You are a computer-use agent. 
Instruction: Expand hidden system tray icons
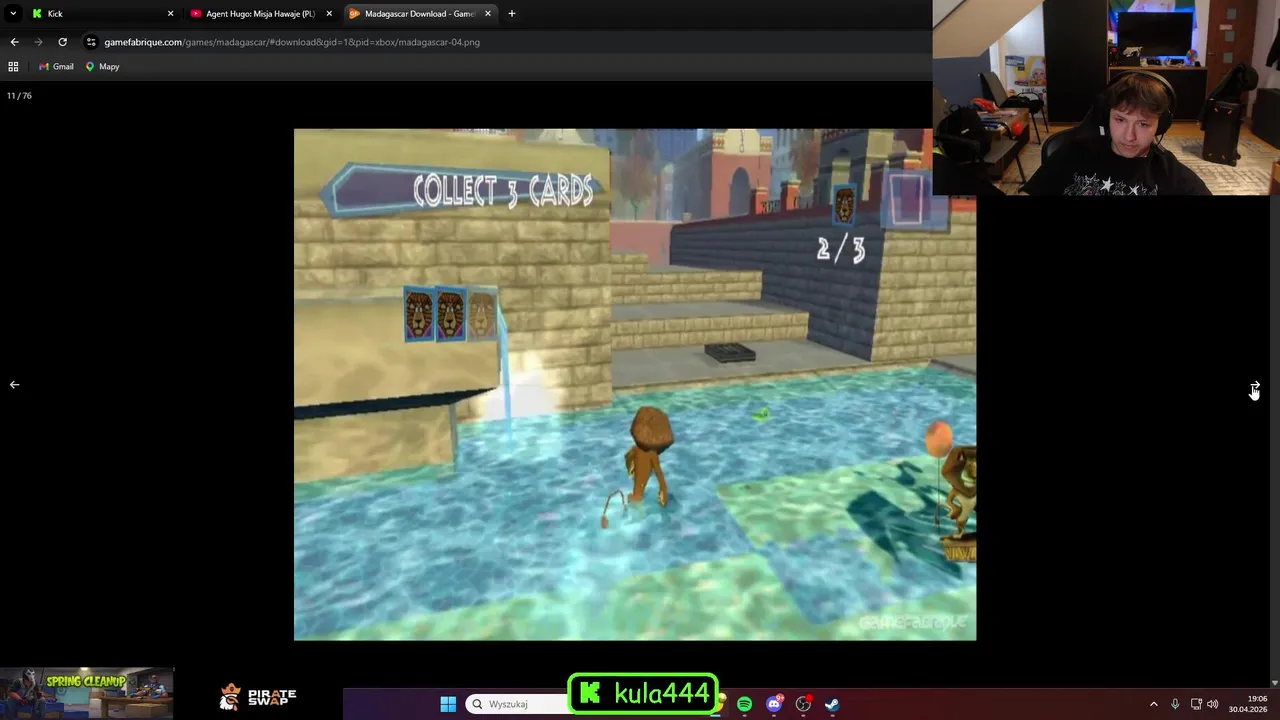click(1153, 704)
